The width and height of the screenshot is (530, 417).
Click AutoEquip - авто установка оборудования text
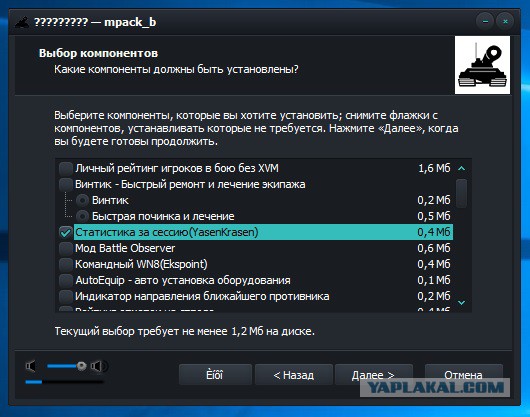183,280
